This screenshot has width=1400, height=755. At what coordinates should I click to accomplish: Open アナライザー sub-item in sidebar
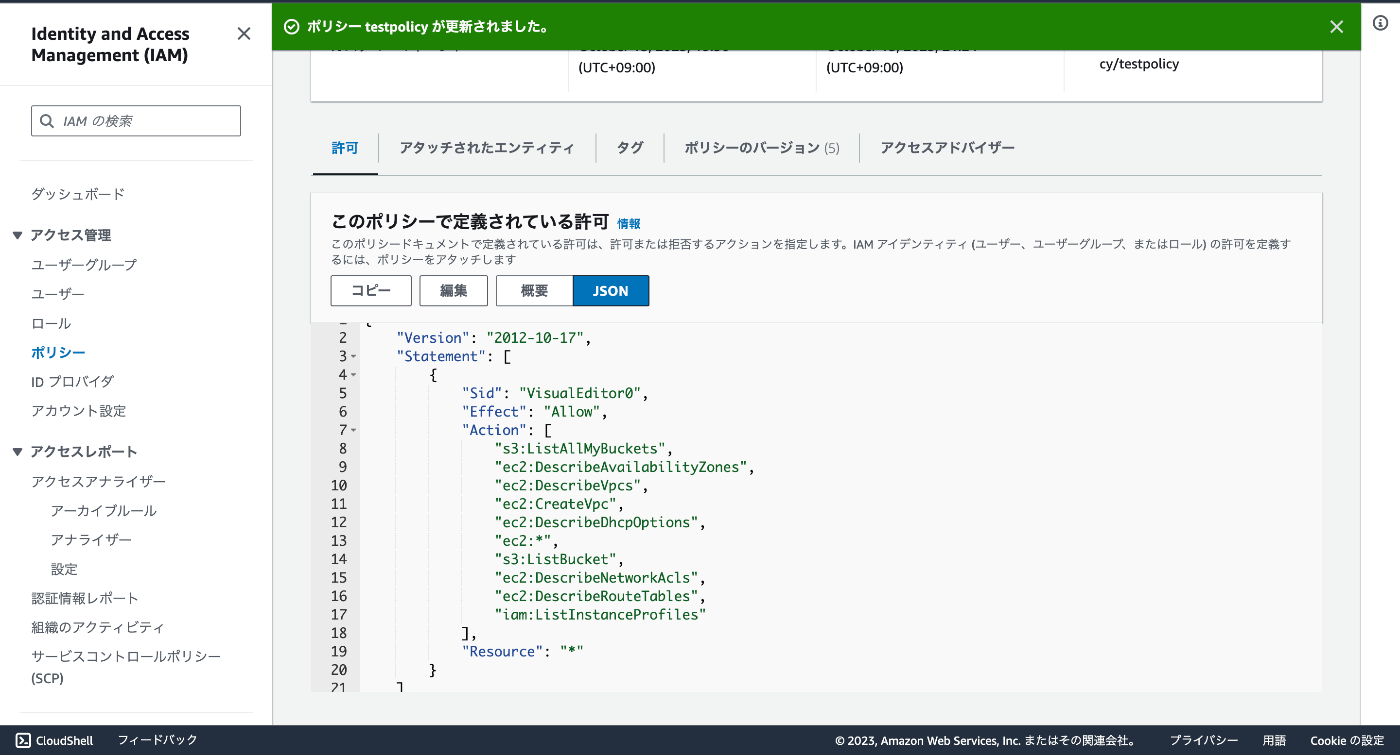tap(91, 540)
